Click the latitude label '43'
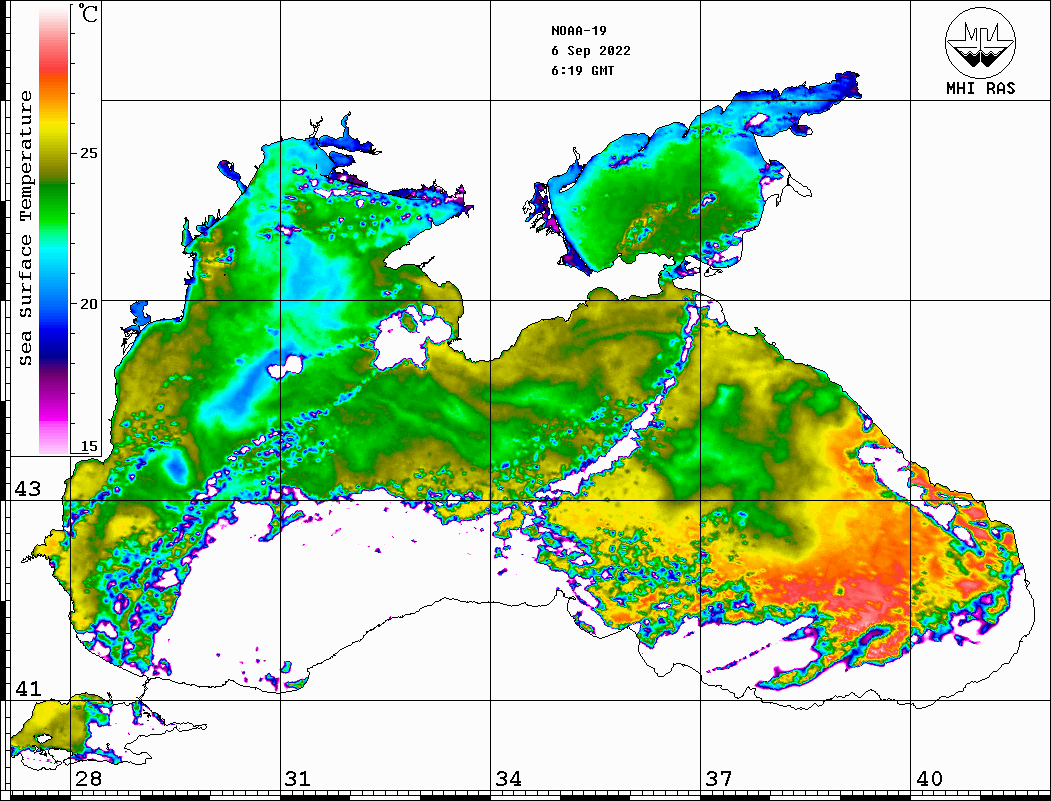The image size is (1051, 801). [x=28, y=489]
